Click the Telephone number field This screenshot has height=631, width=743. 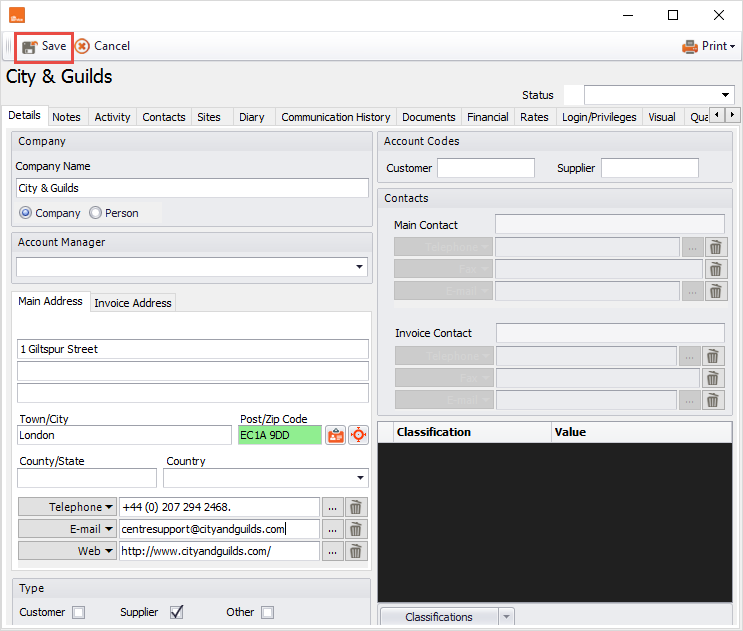(x=219, y=507)
